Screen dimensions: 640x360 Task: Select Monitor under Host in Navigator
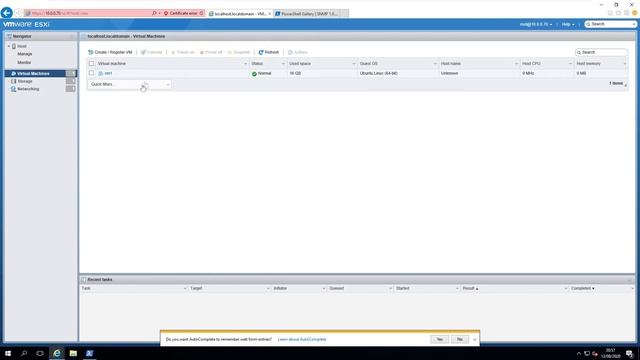tap(24, 62)
